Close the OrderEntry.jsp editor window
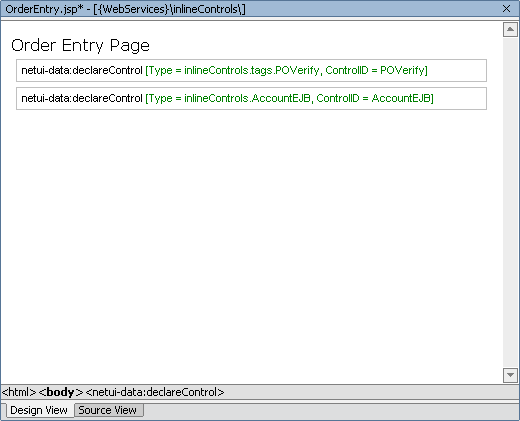 (506, 9)
